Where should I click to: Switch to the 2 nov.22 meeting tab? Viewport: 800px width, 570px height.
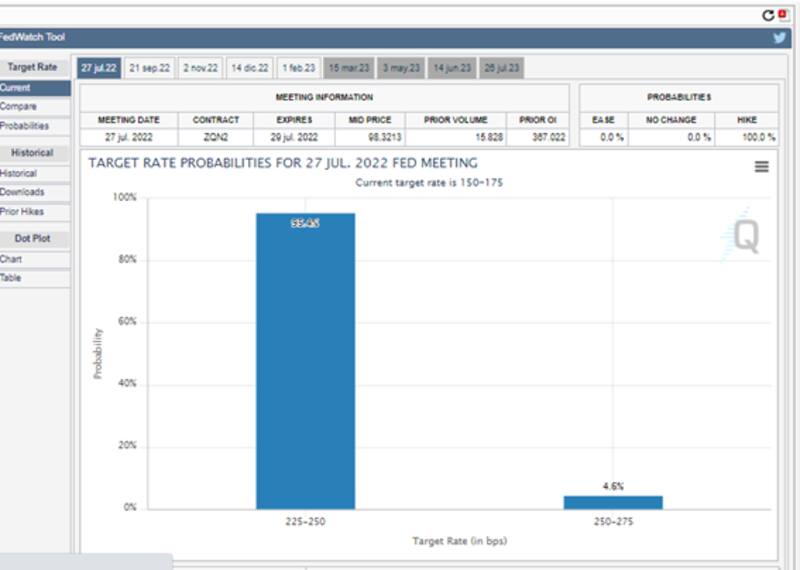coord(200,68)
